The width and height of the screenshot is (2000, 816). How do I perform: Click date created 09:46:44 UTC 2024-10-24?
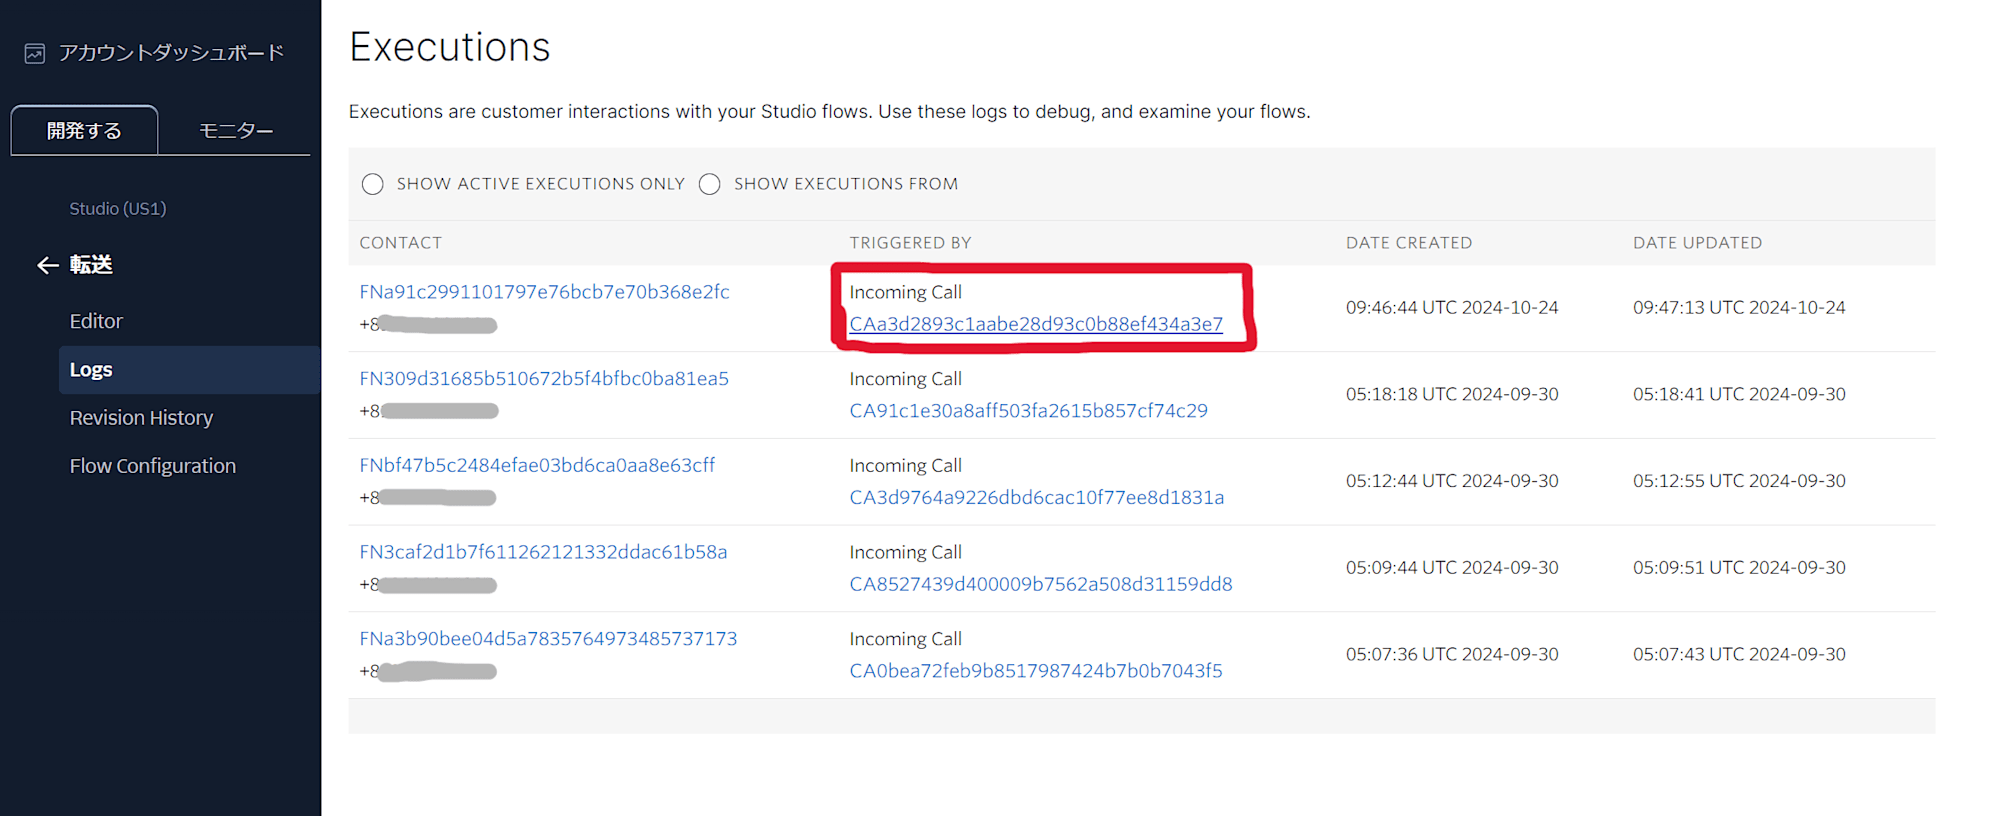click(x=1452, y=308)
